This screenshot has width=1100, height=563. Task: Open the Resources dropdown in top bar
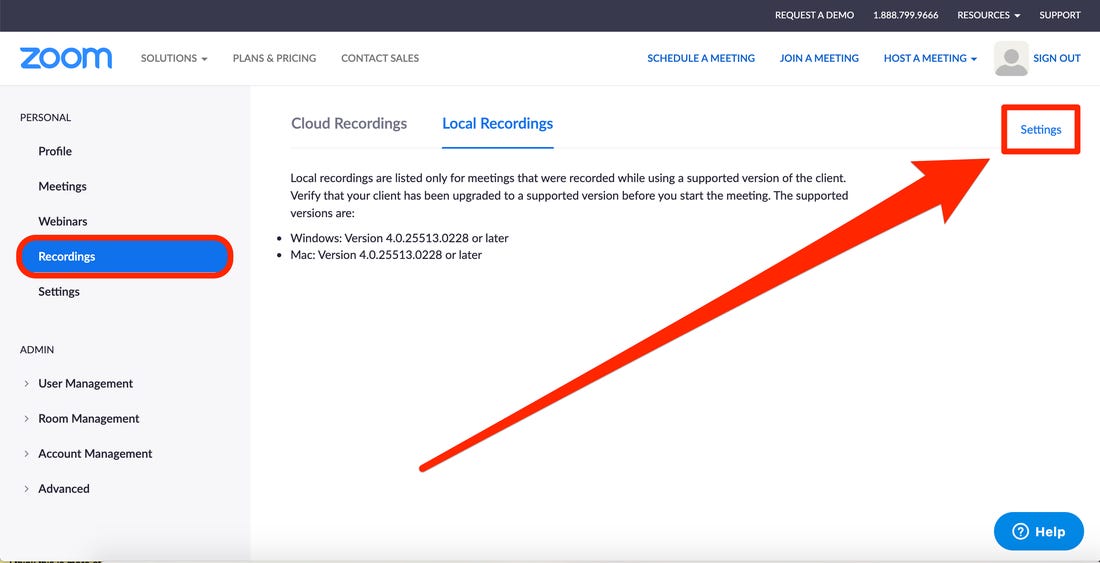tap(988, 15)
